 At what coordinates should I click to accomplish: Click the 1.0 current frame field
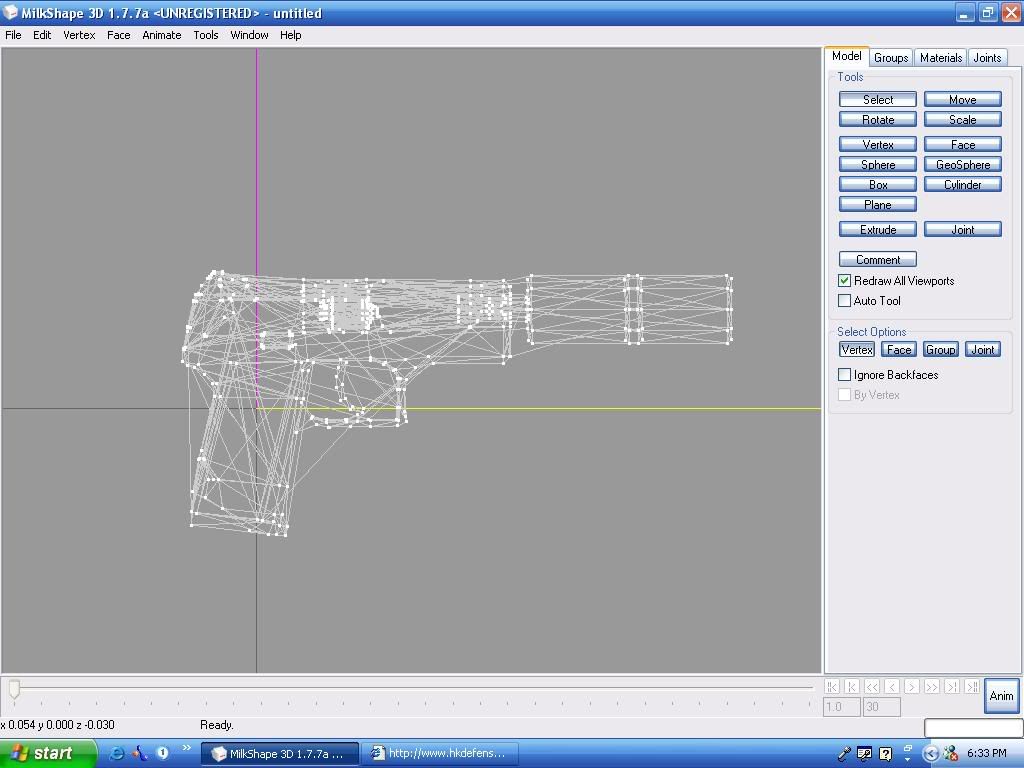click(841, 707)
